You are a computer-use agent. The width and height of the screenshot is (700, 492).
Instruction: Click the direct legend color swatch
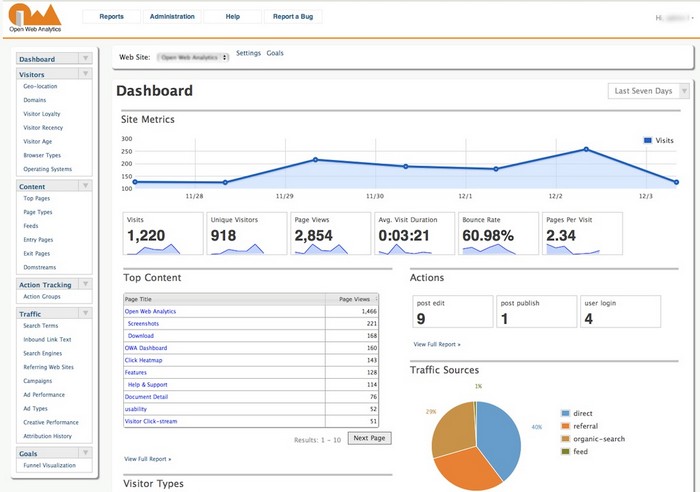(566, 413)
